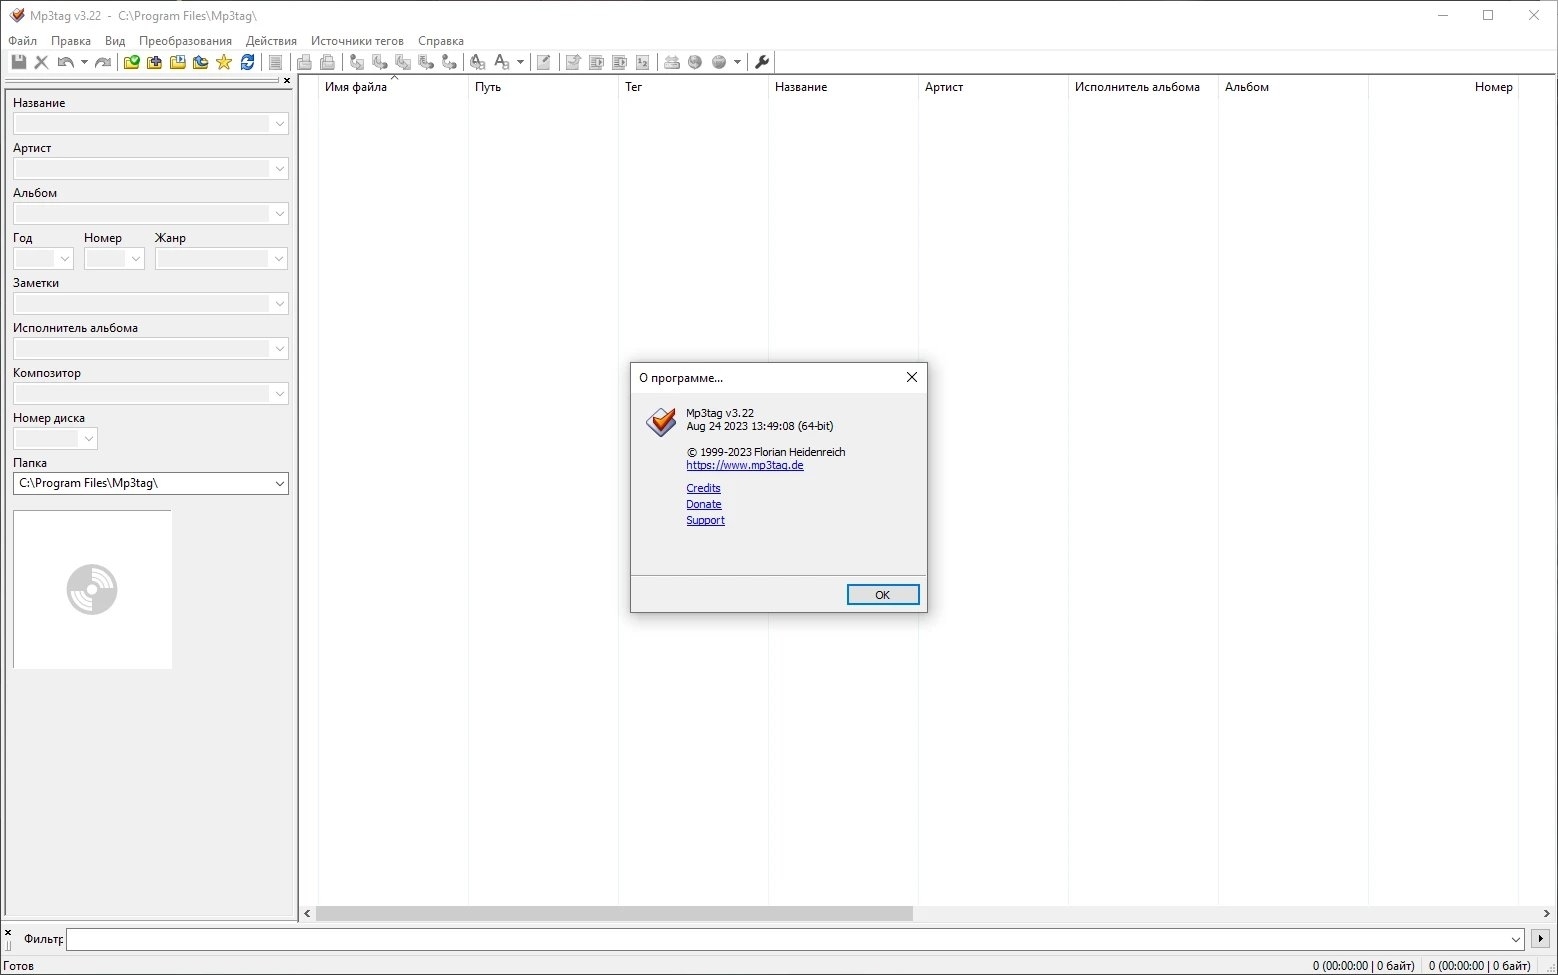Viewport: 1558px width, 975px height.
Task: Click the Extended tags pencil icon
Action: [543, 62]
